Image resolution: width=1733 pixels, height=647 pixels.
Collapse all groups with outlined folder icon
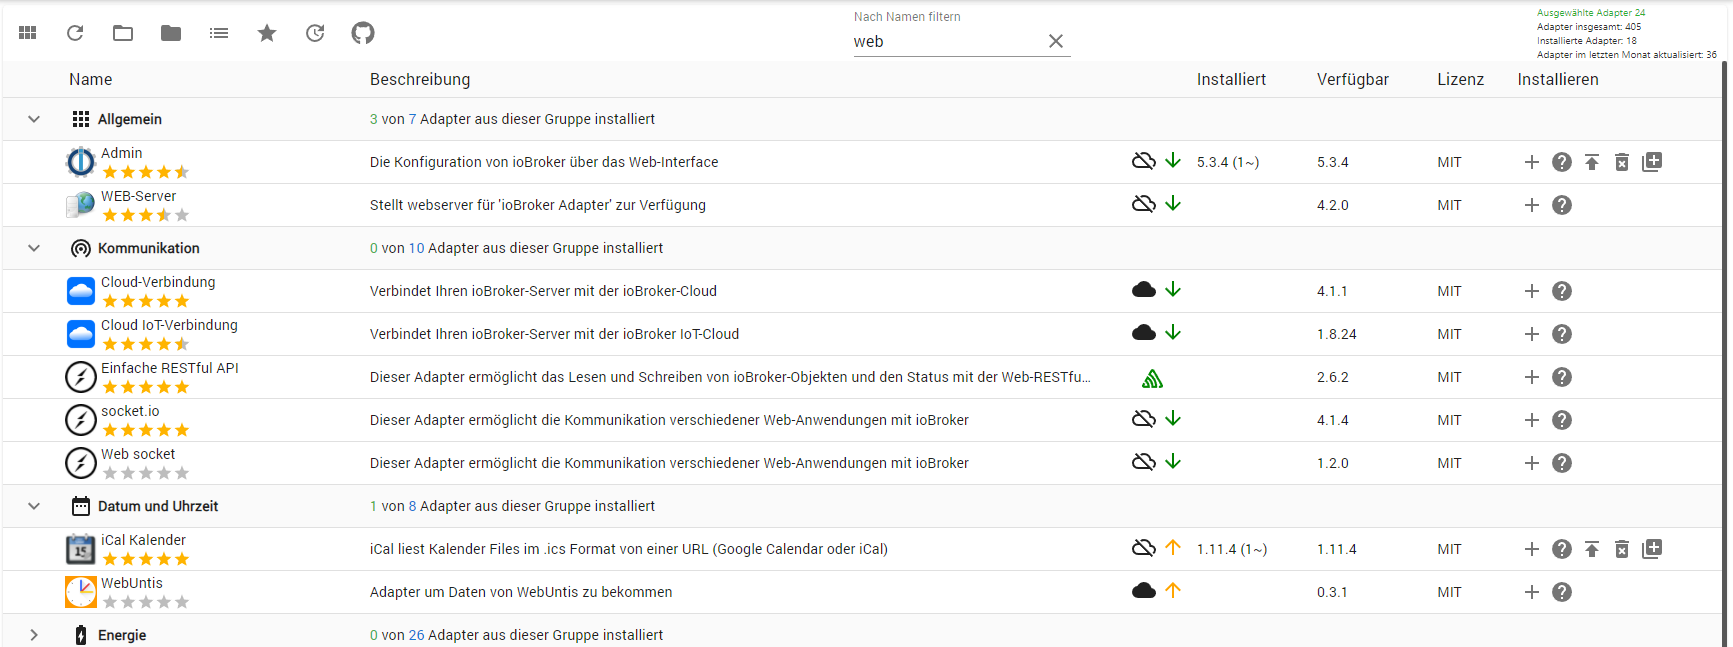pyautogui.click(x=123, y=33)
